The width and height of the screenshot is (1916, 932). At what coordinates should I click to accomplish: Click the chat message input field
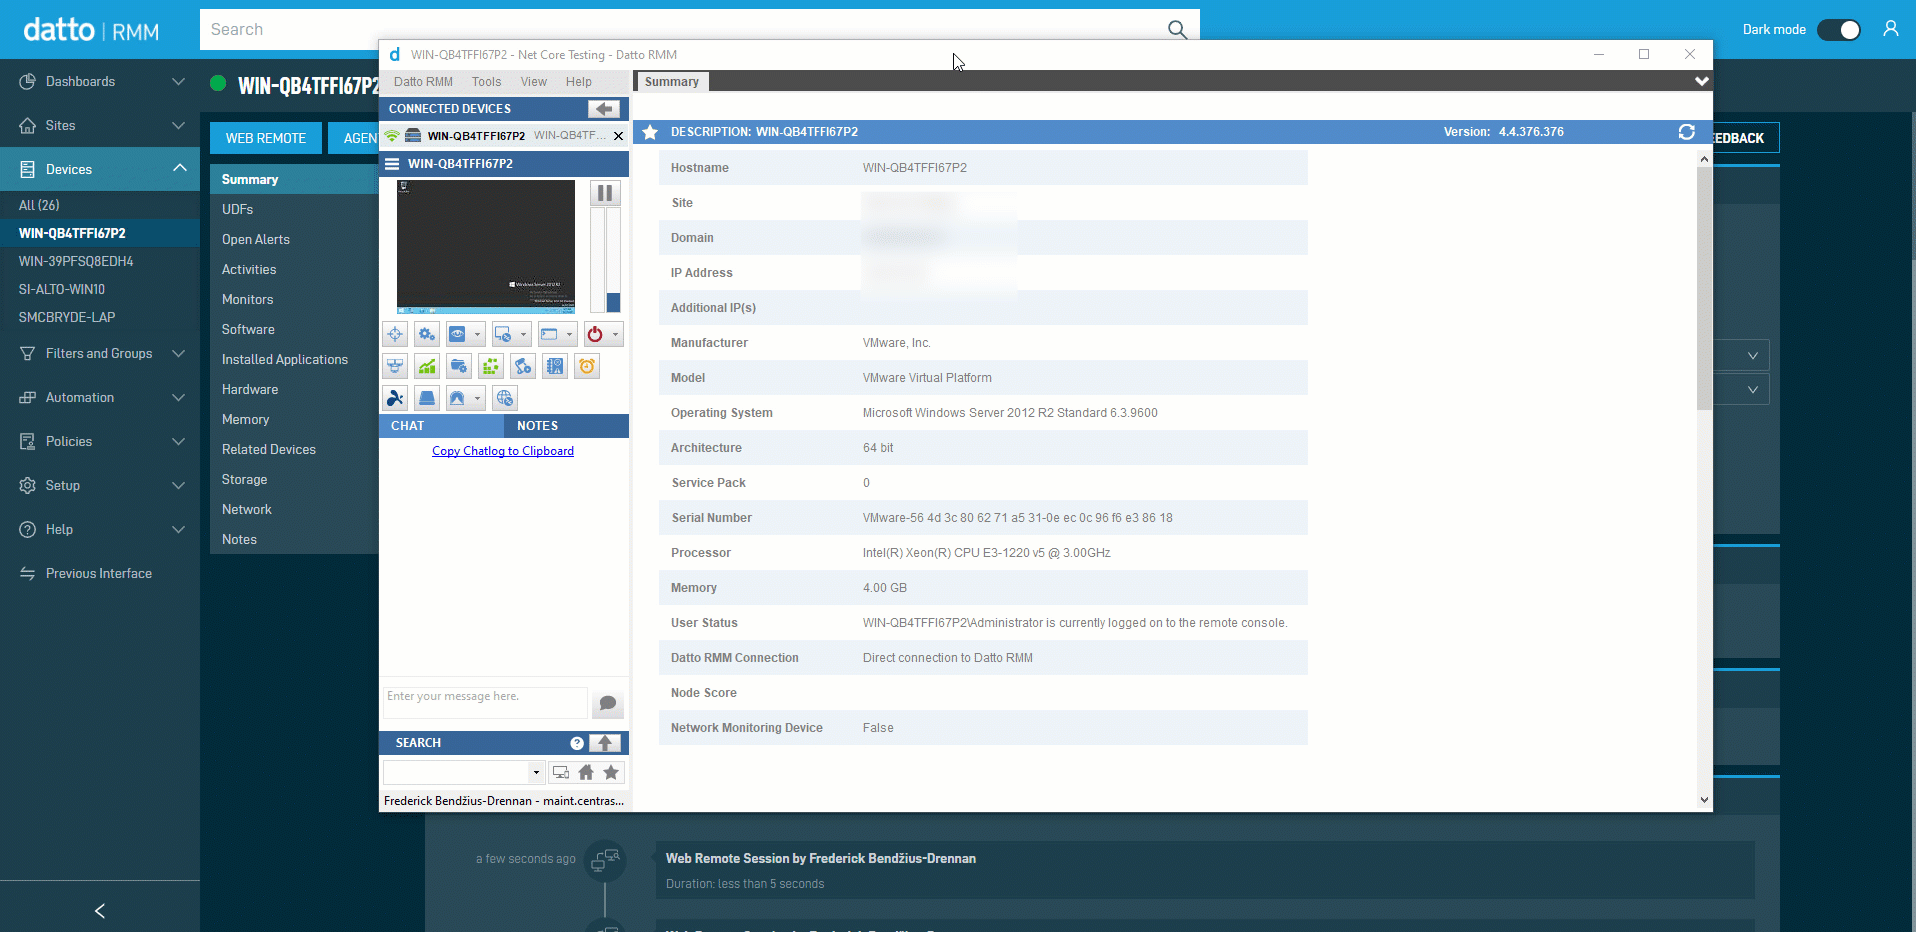486,703
